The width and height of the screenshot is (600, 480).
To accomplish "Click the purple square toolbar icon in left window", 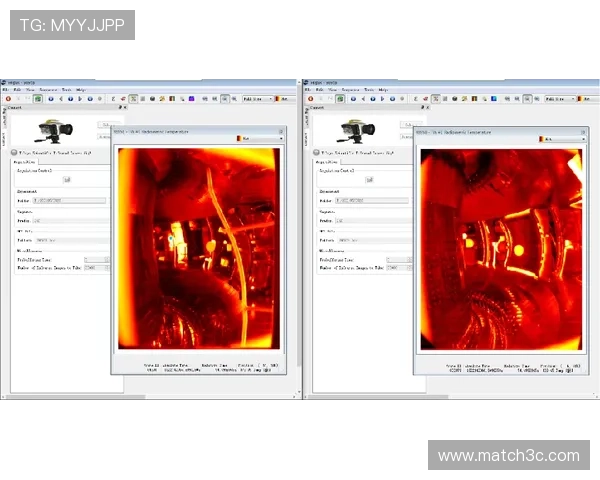I will pyautogui.click(x=192, y=99).
